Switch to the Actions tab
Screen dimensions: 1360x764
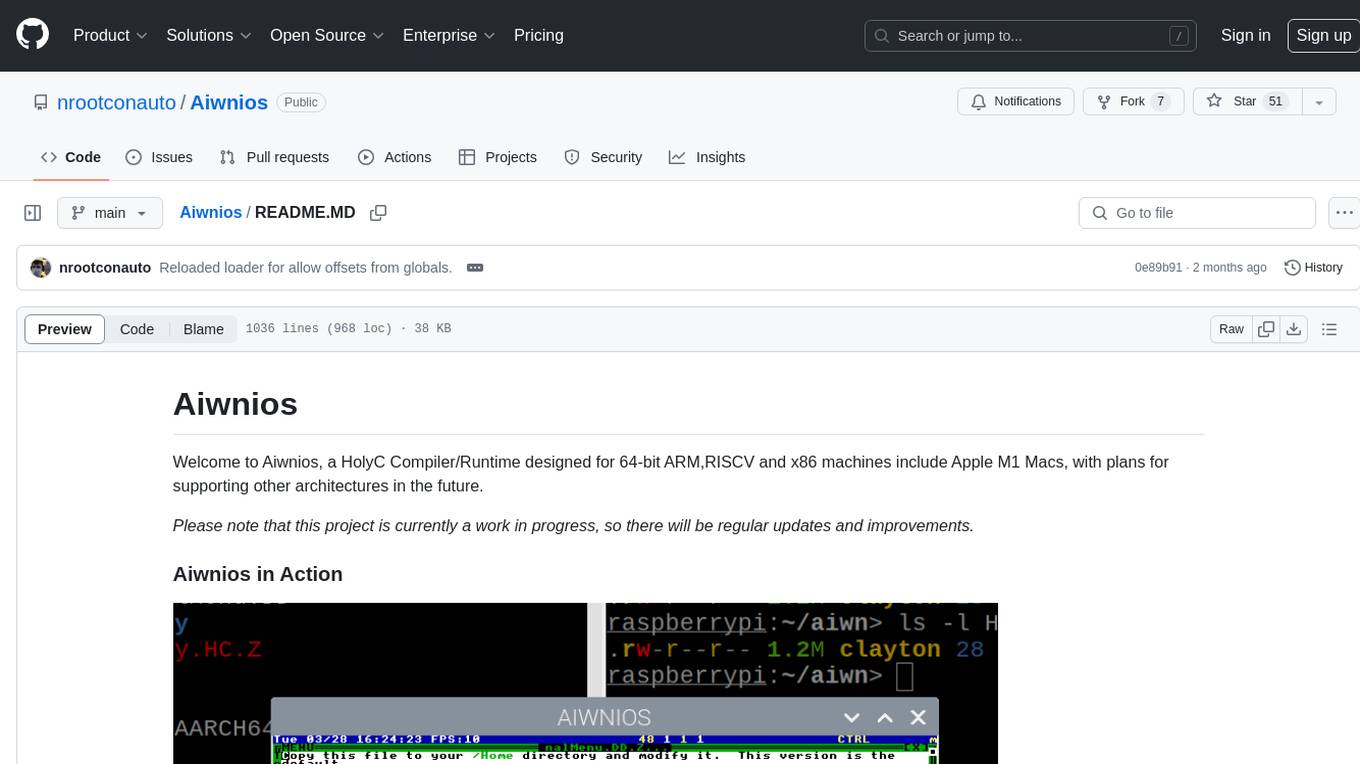[395, 157]
